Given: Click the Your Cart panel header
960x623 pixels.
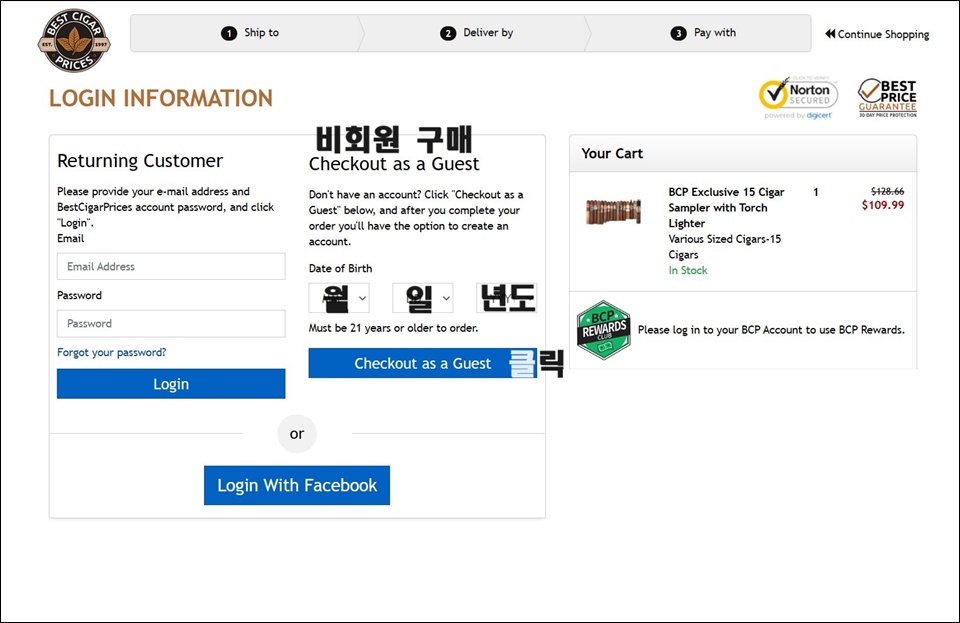Looking at the screenshot, I should (x=743, y=154).
